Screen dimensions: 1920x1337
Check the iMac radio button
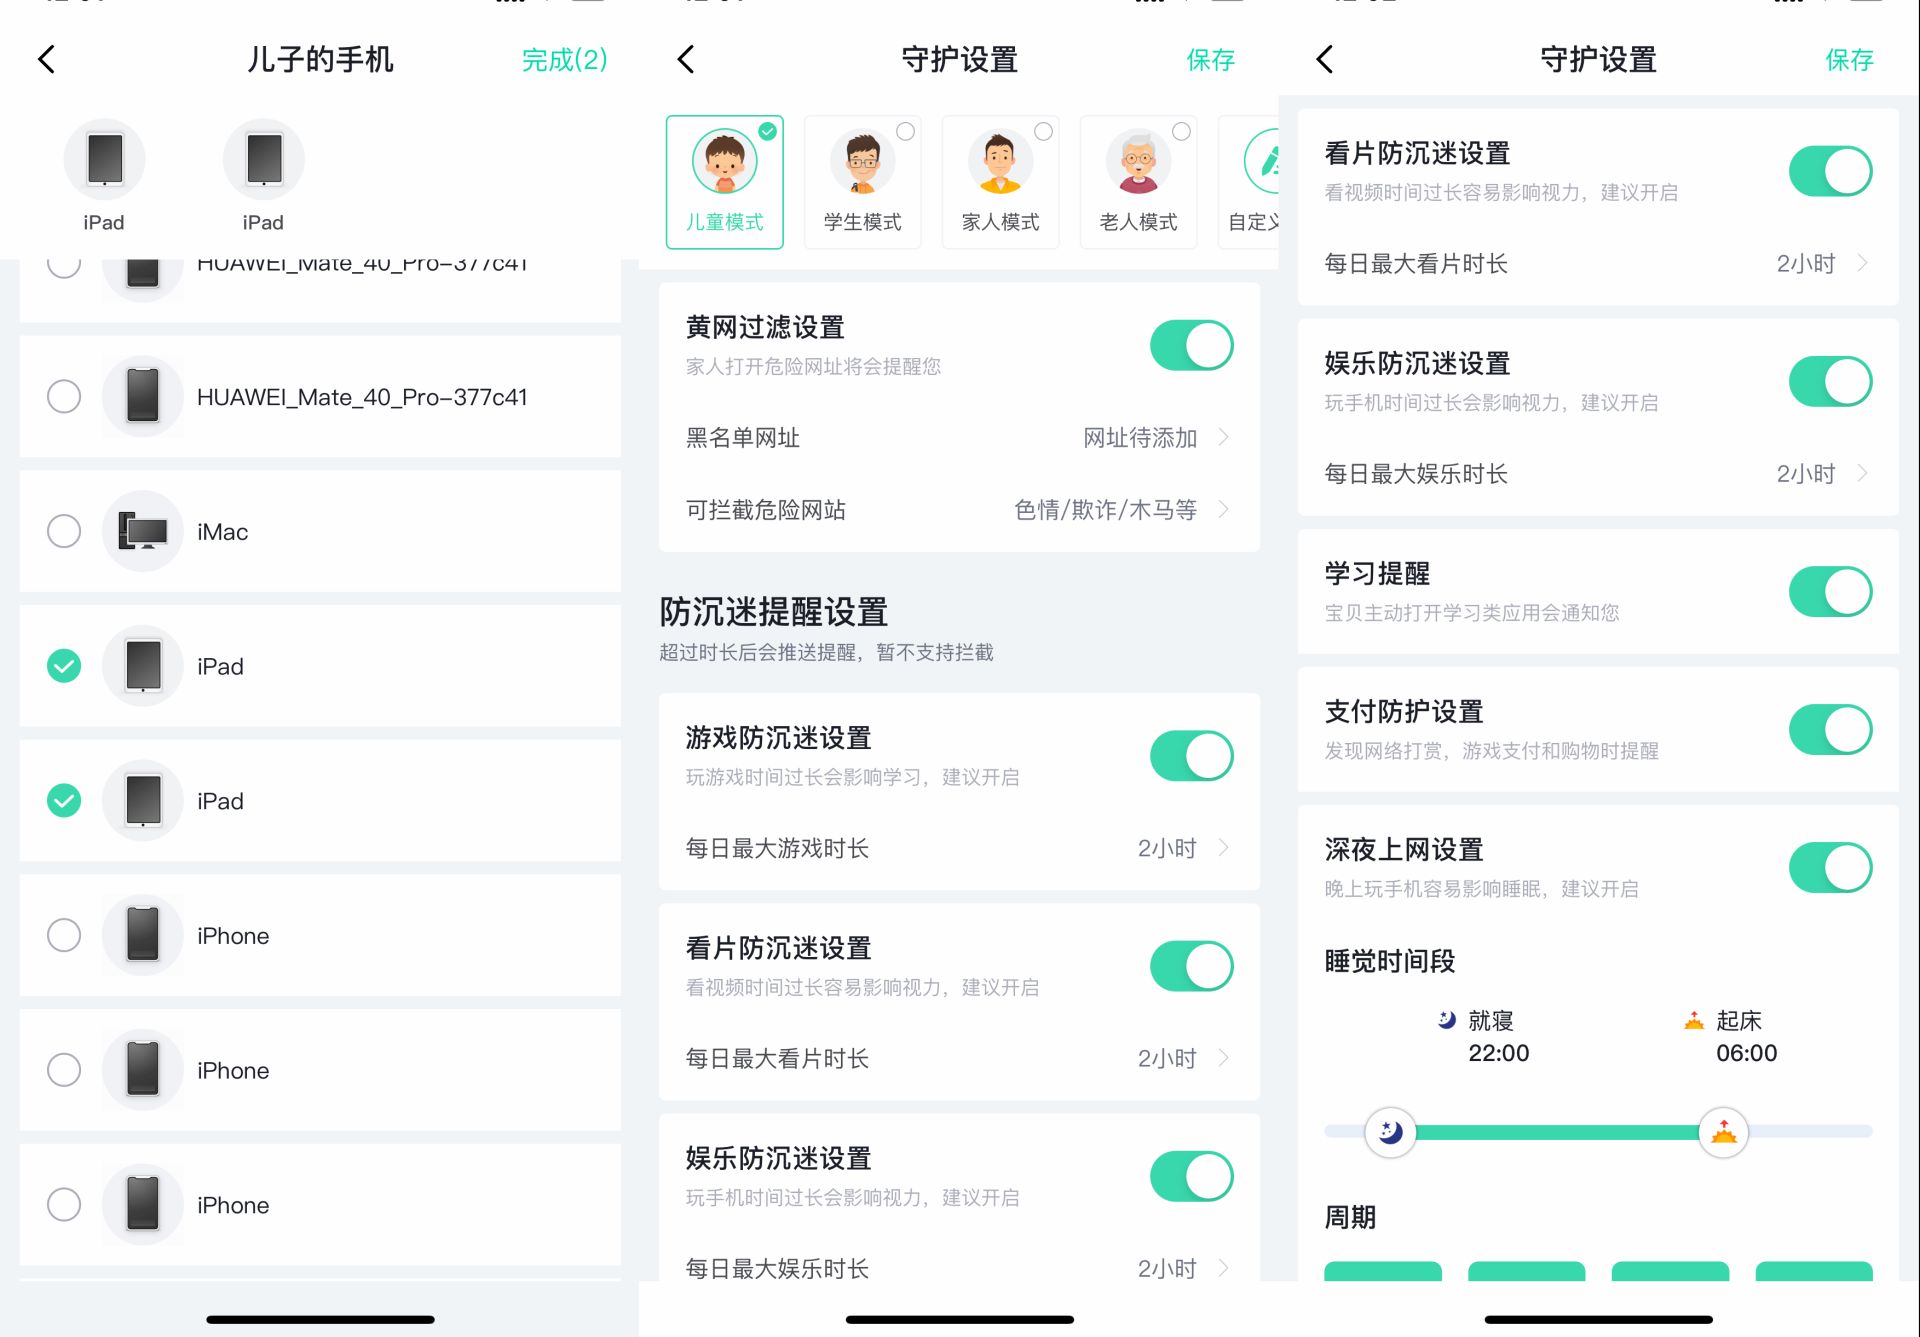coord(64,531)
